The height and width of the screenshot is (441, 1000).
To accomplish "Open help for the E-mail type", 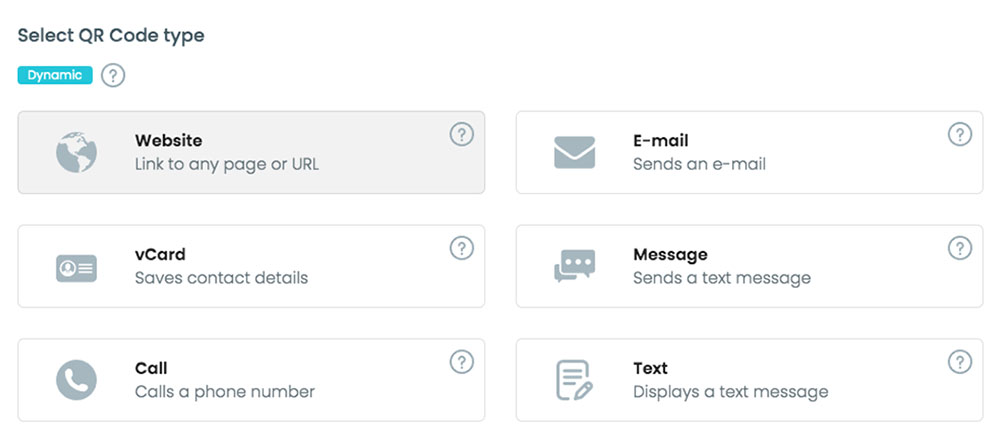I will pos(960,135).
